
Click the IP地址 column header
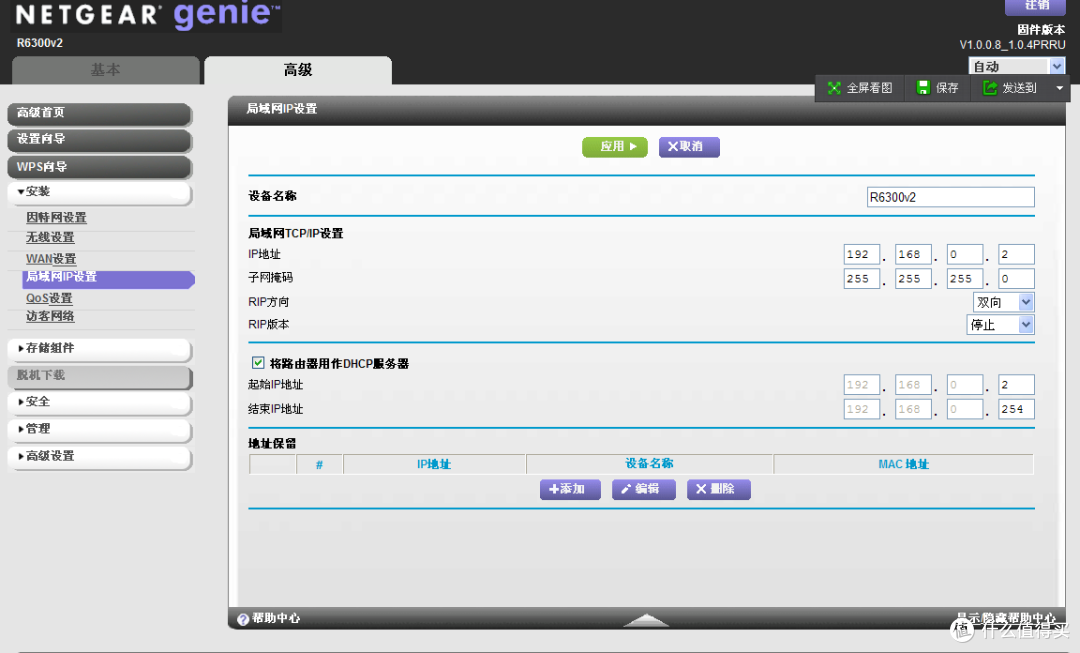[434, 464]
